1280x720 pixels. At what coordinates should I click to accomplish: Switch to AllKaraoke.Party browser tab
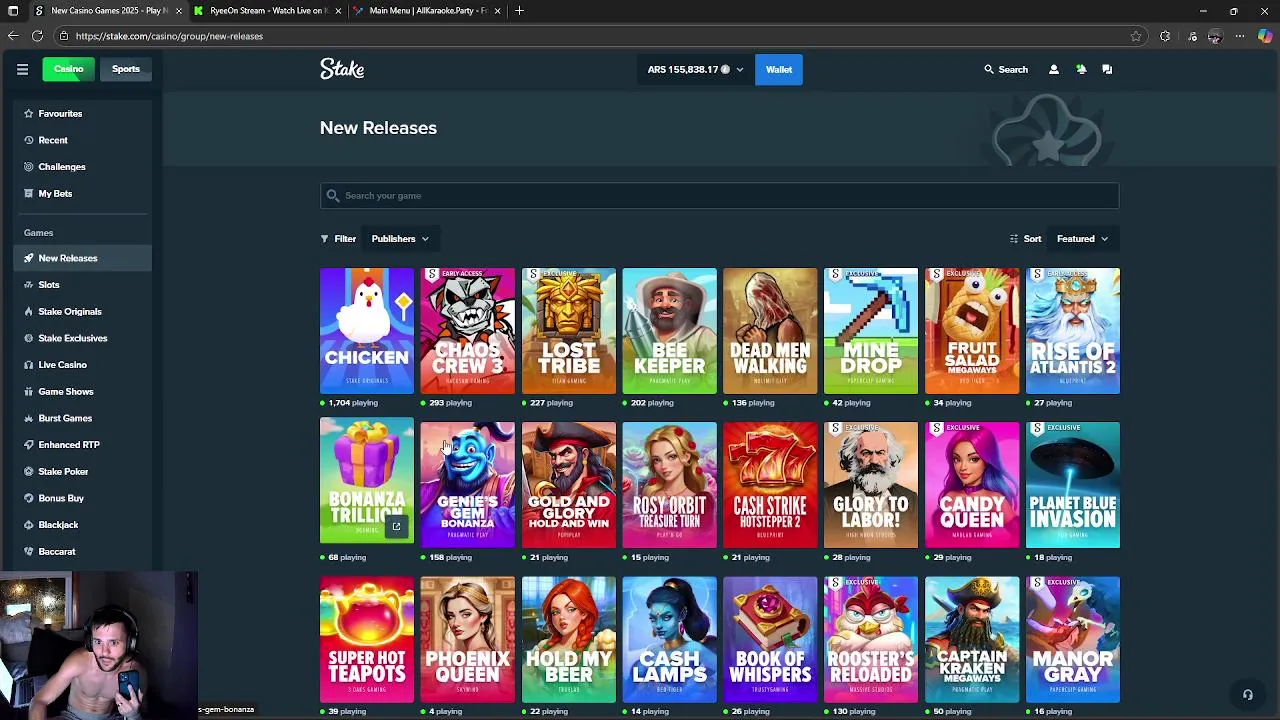click(428, 11)
